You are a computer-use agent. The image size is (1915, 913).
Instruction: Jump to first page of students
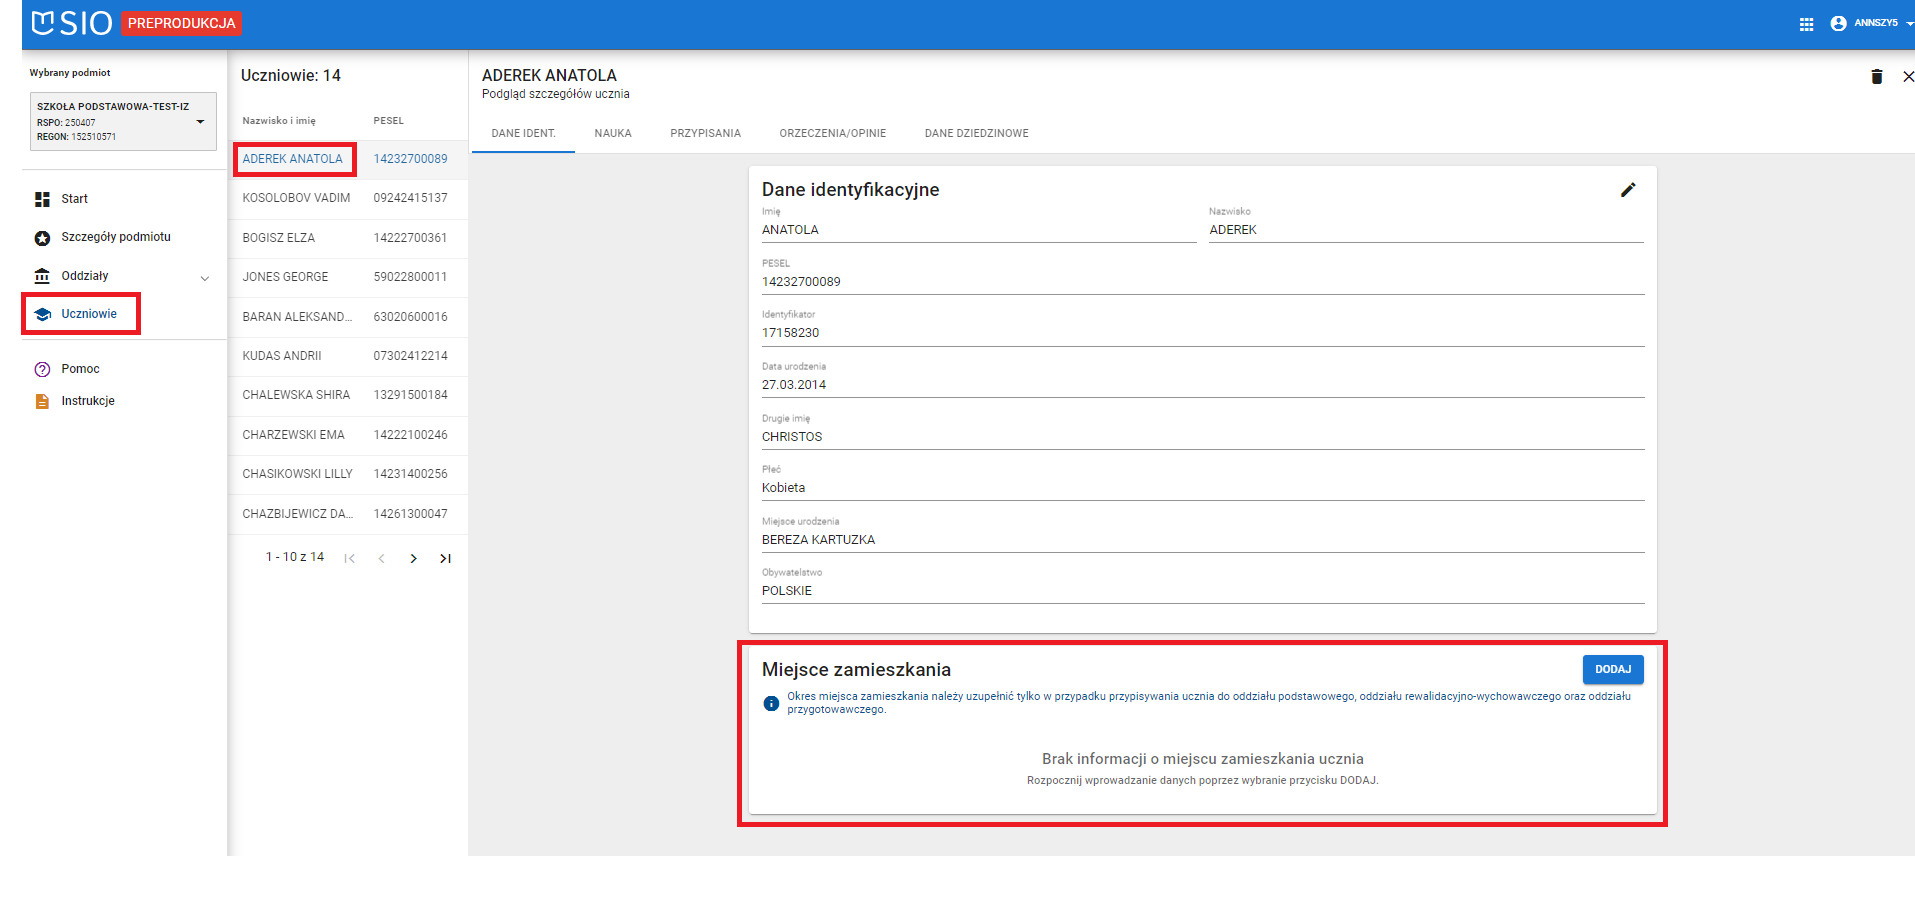349,559
